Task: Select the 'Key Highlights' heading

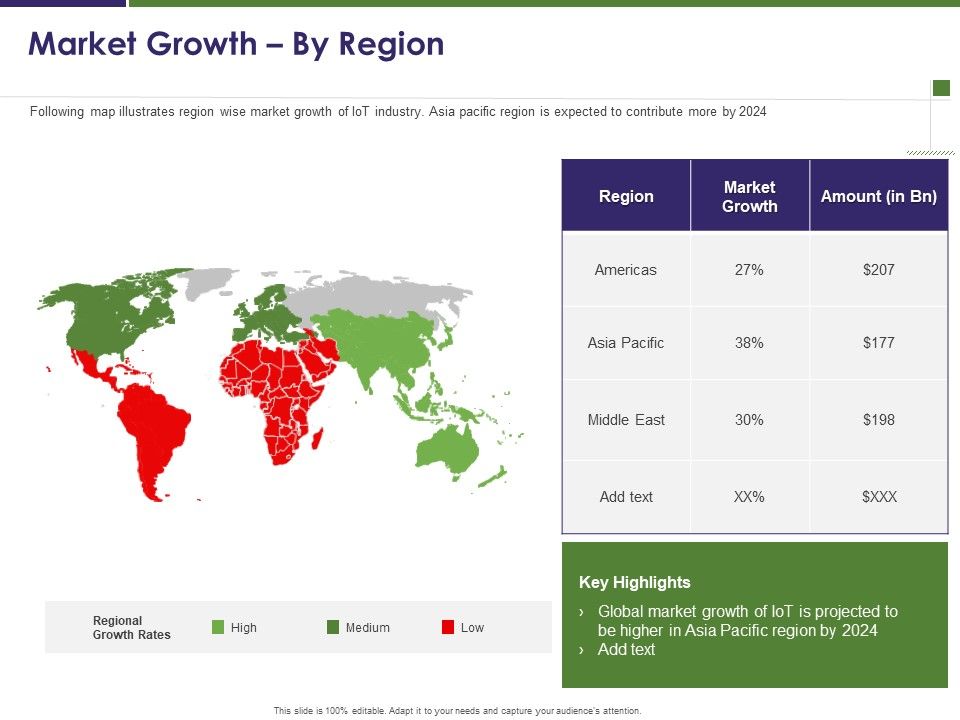Action: click(634, 582)
